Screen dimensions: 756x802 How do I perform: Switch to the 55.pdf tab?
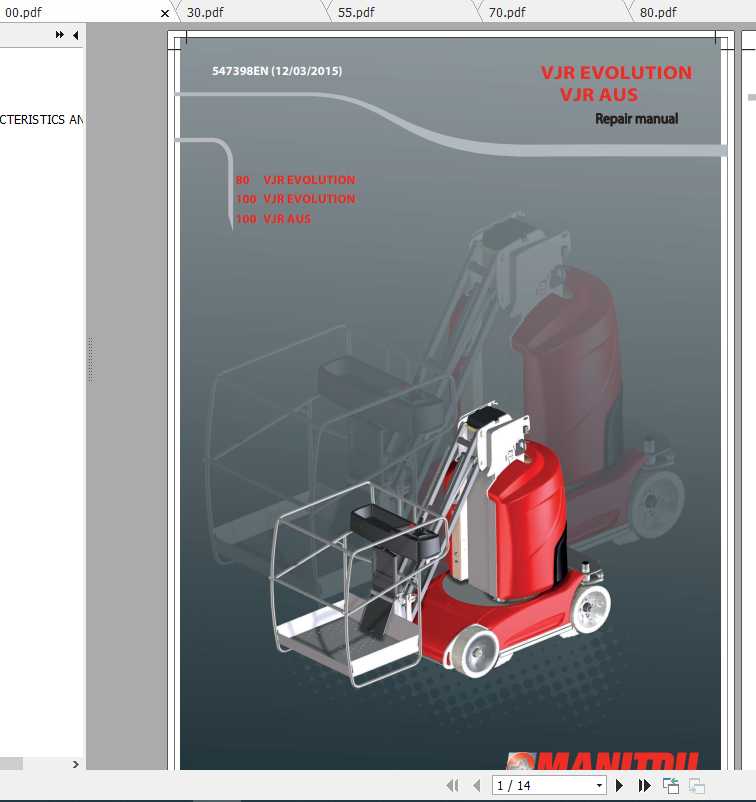pos(356,13)
